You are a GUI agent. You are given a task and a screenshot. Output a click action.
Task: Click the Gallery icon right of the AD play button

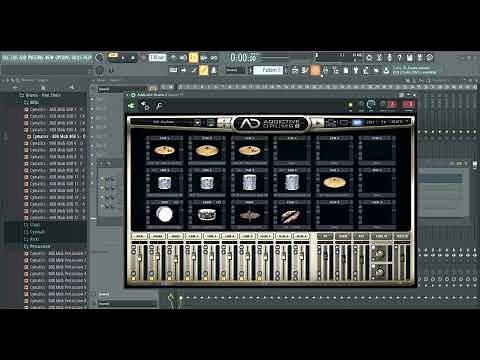pyautogui.click(x=331, y=123)
